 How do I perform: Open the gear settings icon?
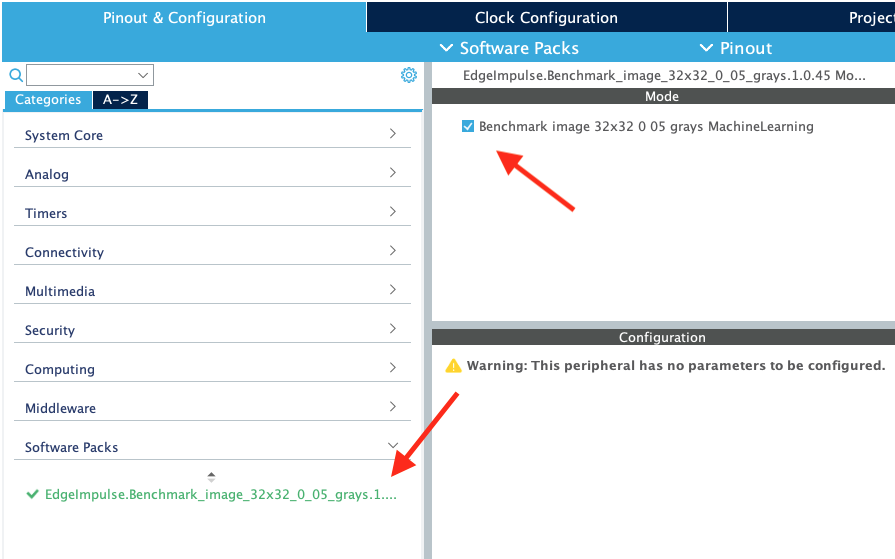click(409, 75)
